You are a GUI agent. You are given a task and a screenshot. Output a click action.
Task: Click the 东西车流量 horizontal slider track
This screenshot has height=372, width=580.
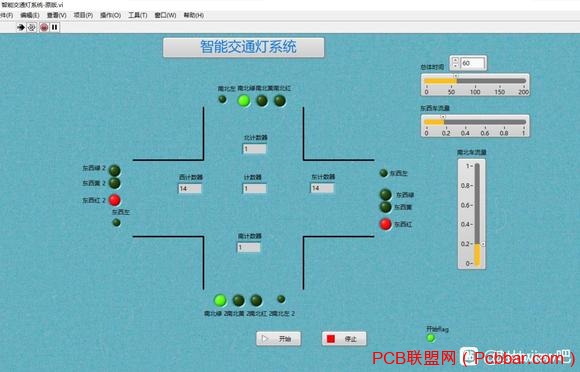tap(475, 122)
